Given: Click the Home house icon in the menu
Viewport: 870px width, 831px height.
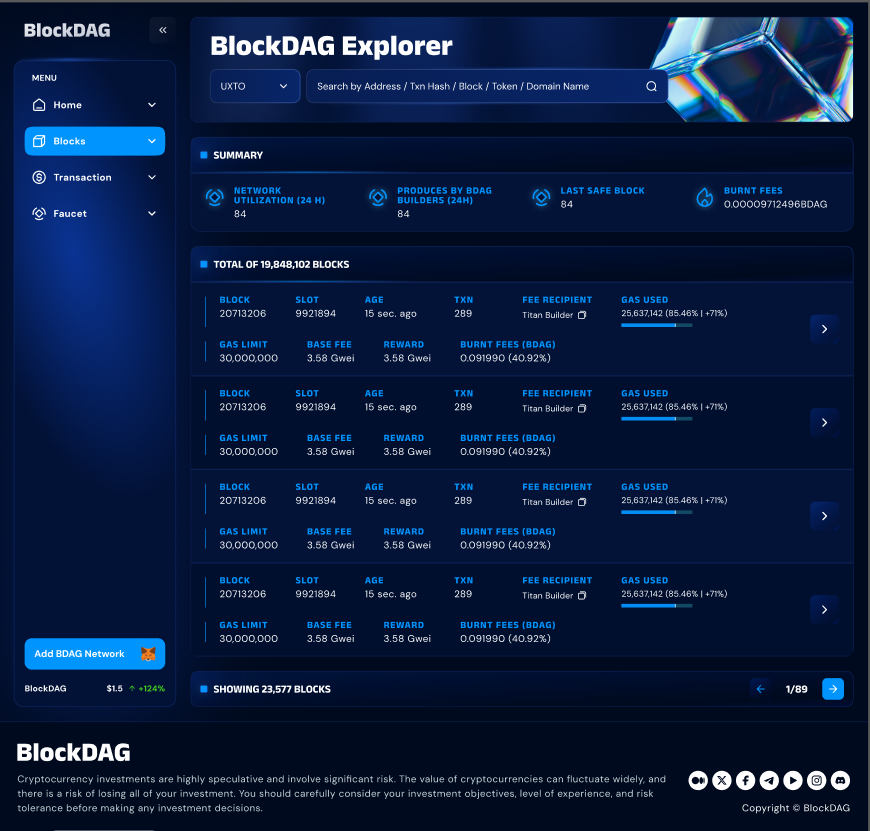Looking at the screenshot, I should [39, 105].
